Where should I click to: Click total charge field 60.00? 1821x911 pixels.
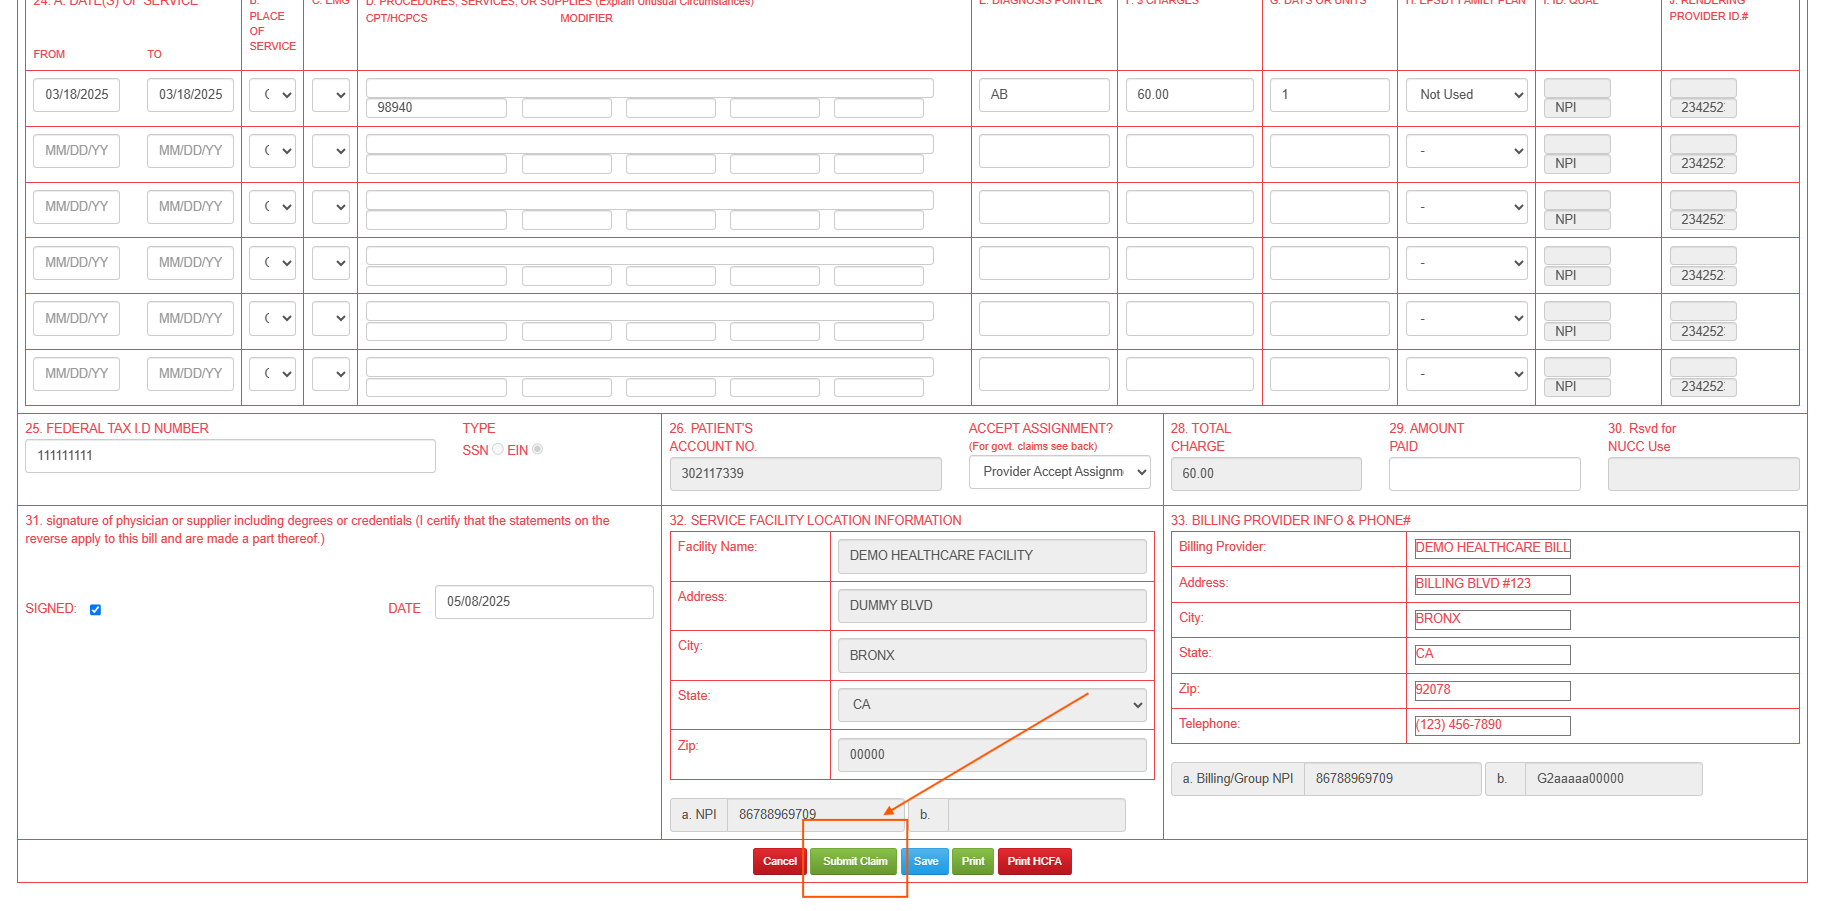[1266, 474]
